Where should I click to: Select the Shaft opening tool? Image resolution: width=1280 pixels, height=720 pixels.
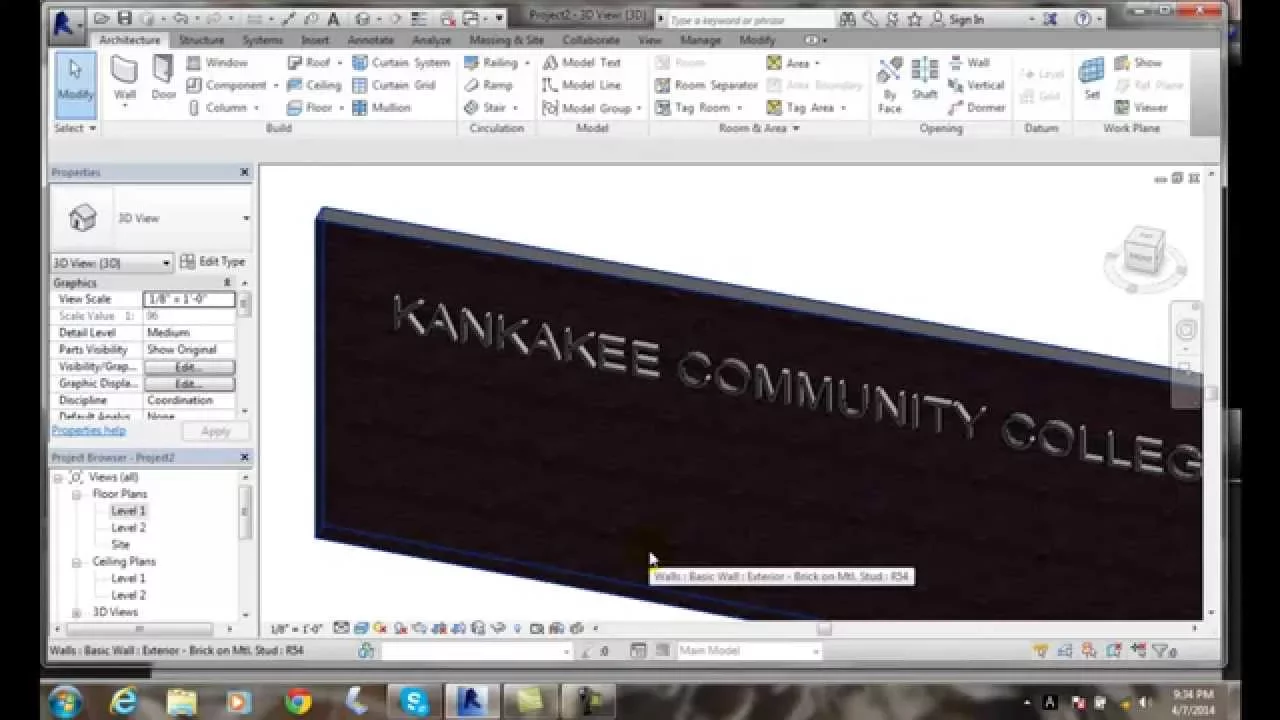[925, 80]
